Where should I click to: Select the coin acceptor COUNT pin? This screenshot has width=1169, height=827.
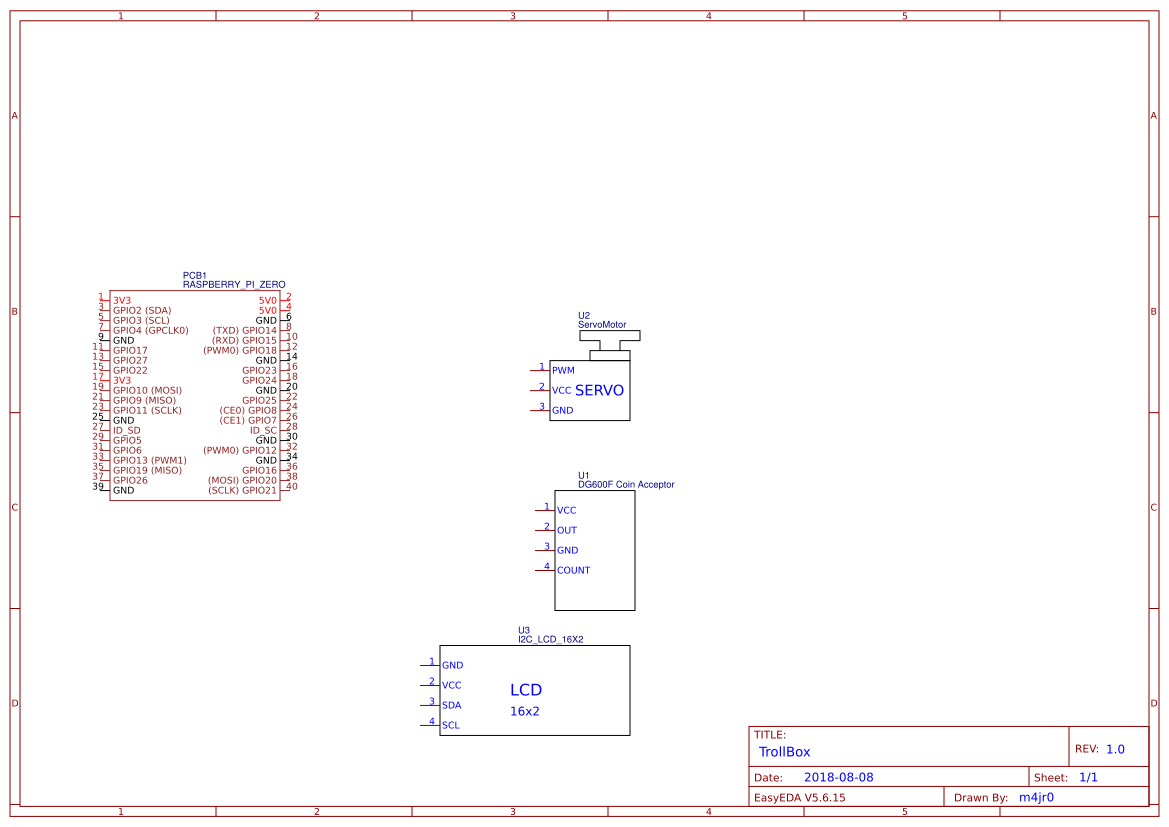563,570
